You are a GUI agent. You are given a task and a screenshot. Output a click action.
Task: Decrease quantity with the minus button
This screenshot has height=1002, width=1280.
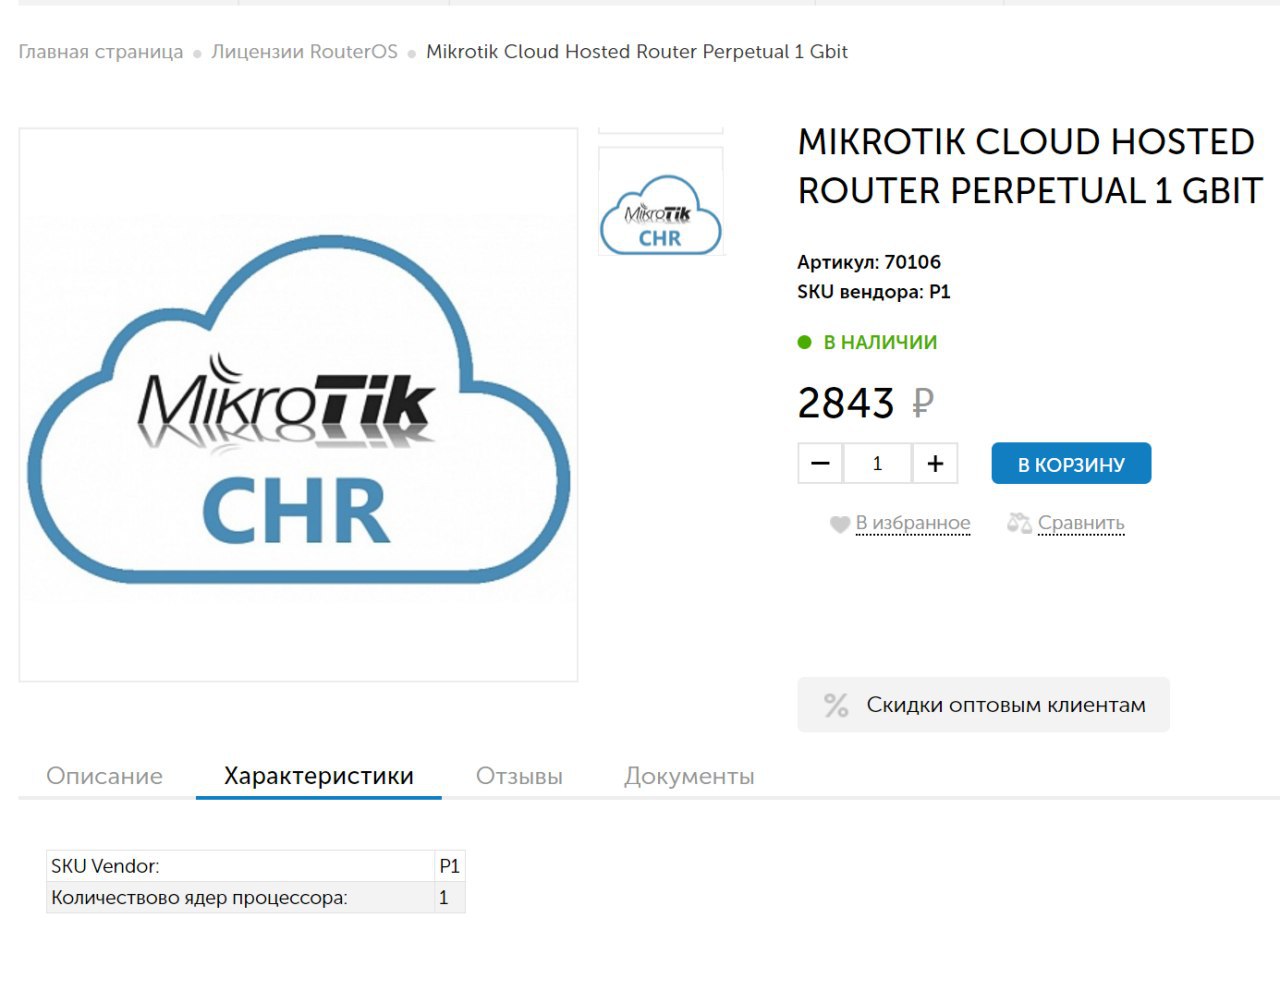[820, 463]
